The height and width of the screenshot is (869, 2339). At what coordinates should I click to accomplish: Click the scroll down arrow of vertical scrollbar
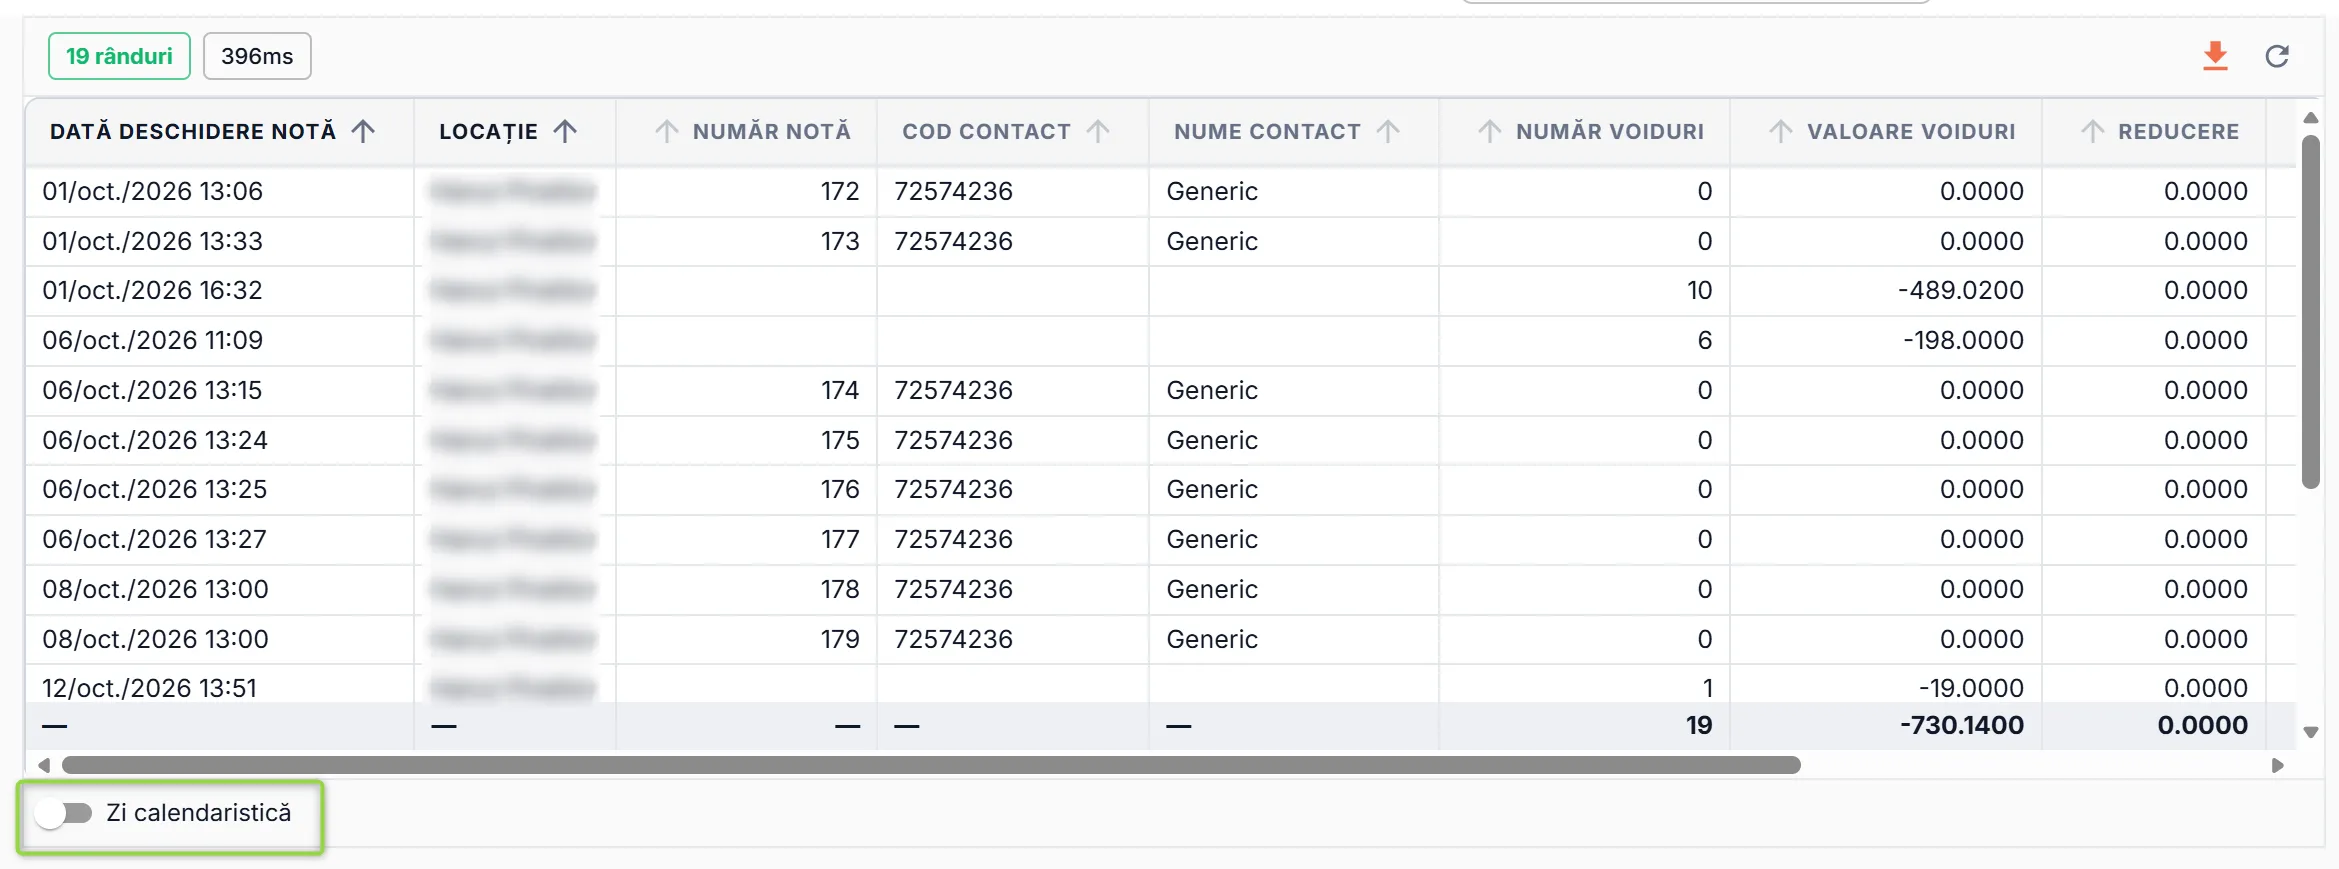tap(2310, 732)
